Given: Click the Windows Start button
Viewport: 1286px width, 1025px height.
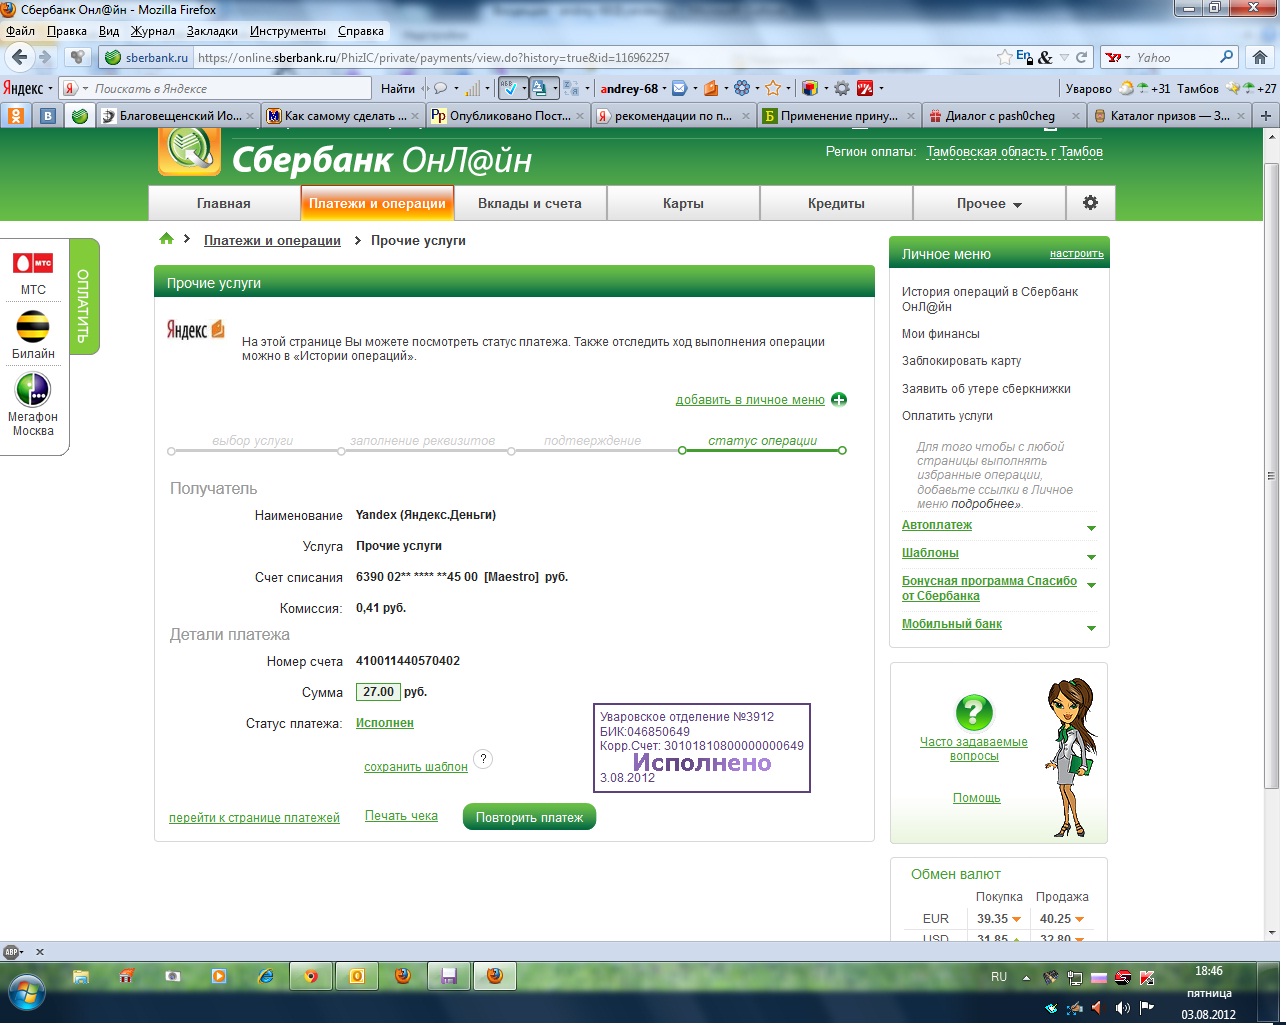Looking at the screenshot, I should (27, 991).
